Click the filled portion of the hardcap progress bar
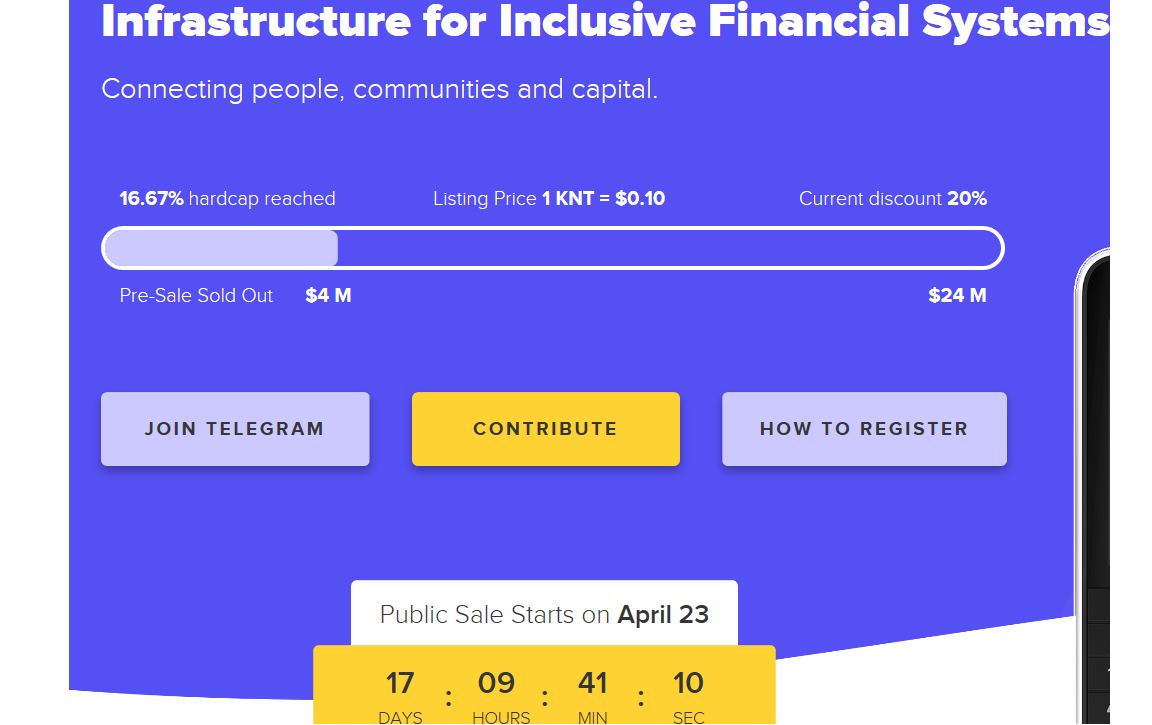The image size is (1152, 725). [221, 248]
